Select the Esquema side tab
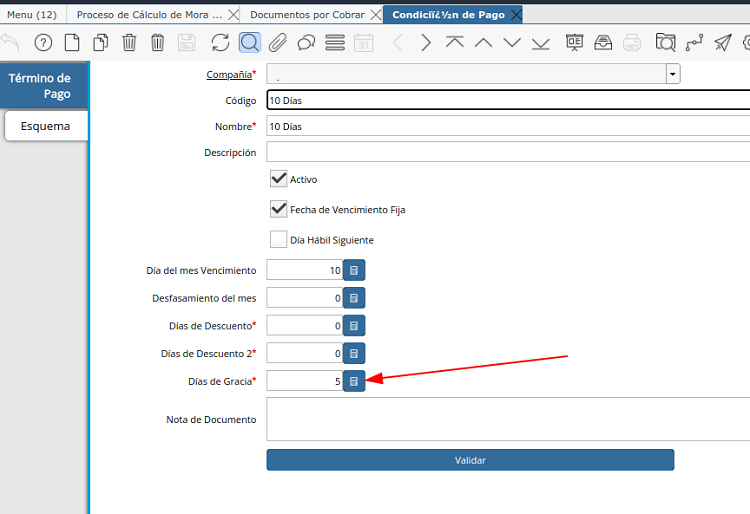This screenshot has width=750, height=514. [x=45, y=126]
